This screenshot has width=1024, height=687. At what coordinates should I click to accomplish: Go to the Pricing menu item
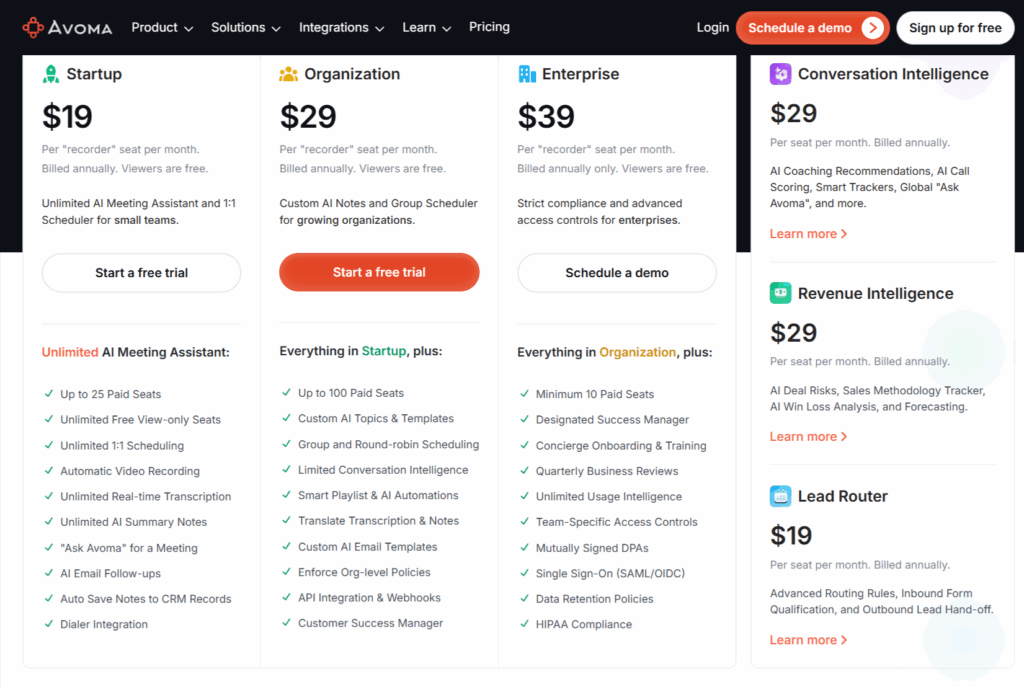tap(489, 27)
